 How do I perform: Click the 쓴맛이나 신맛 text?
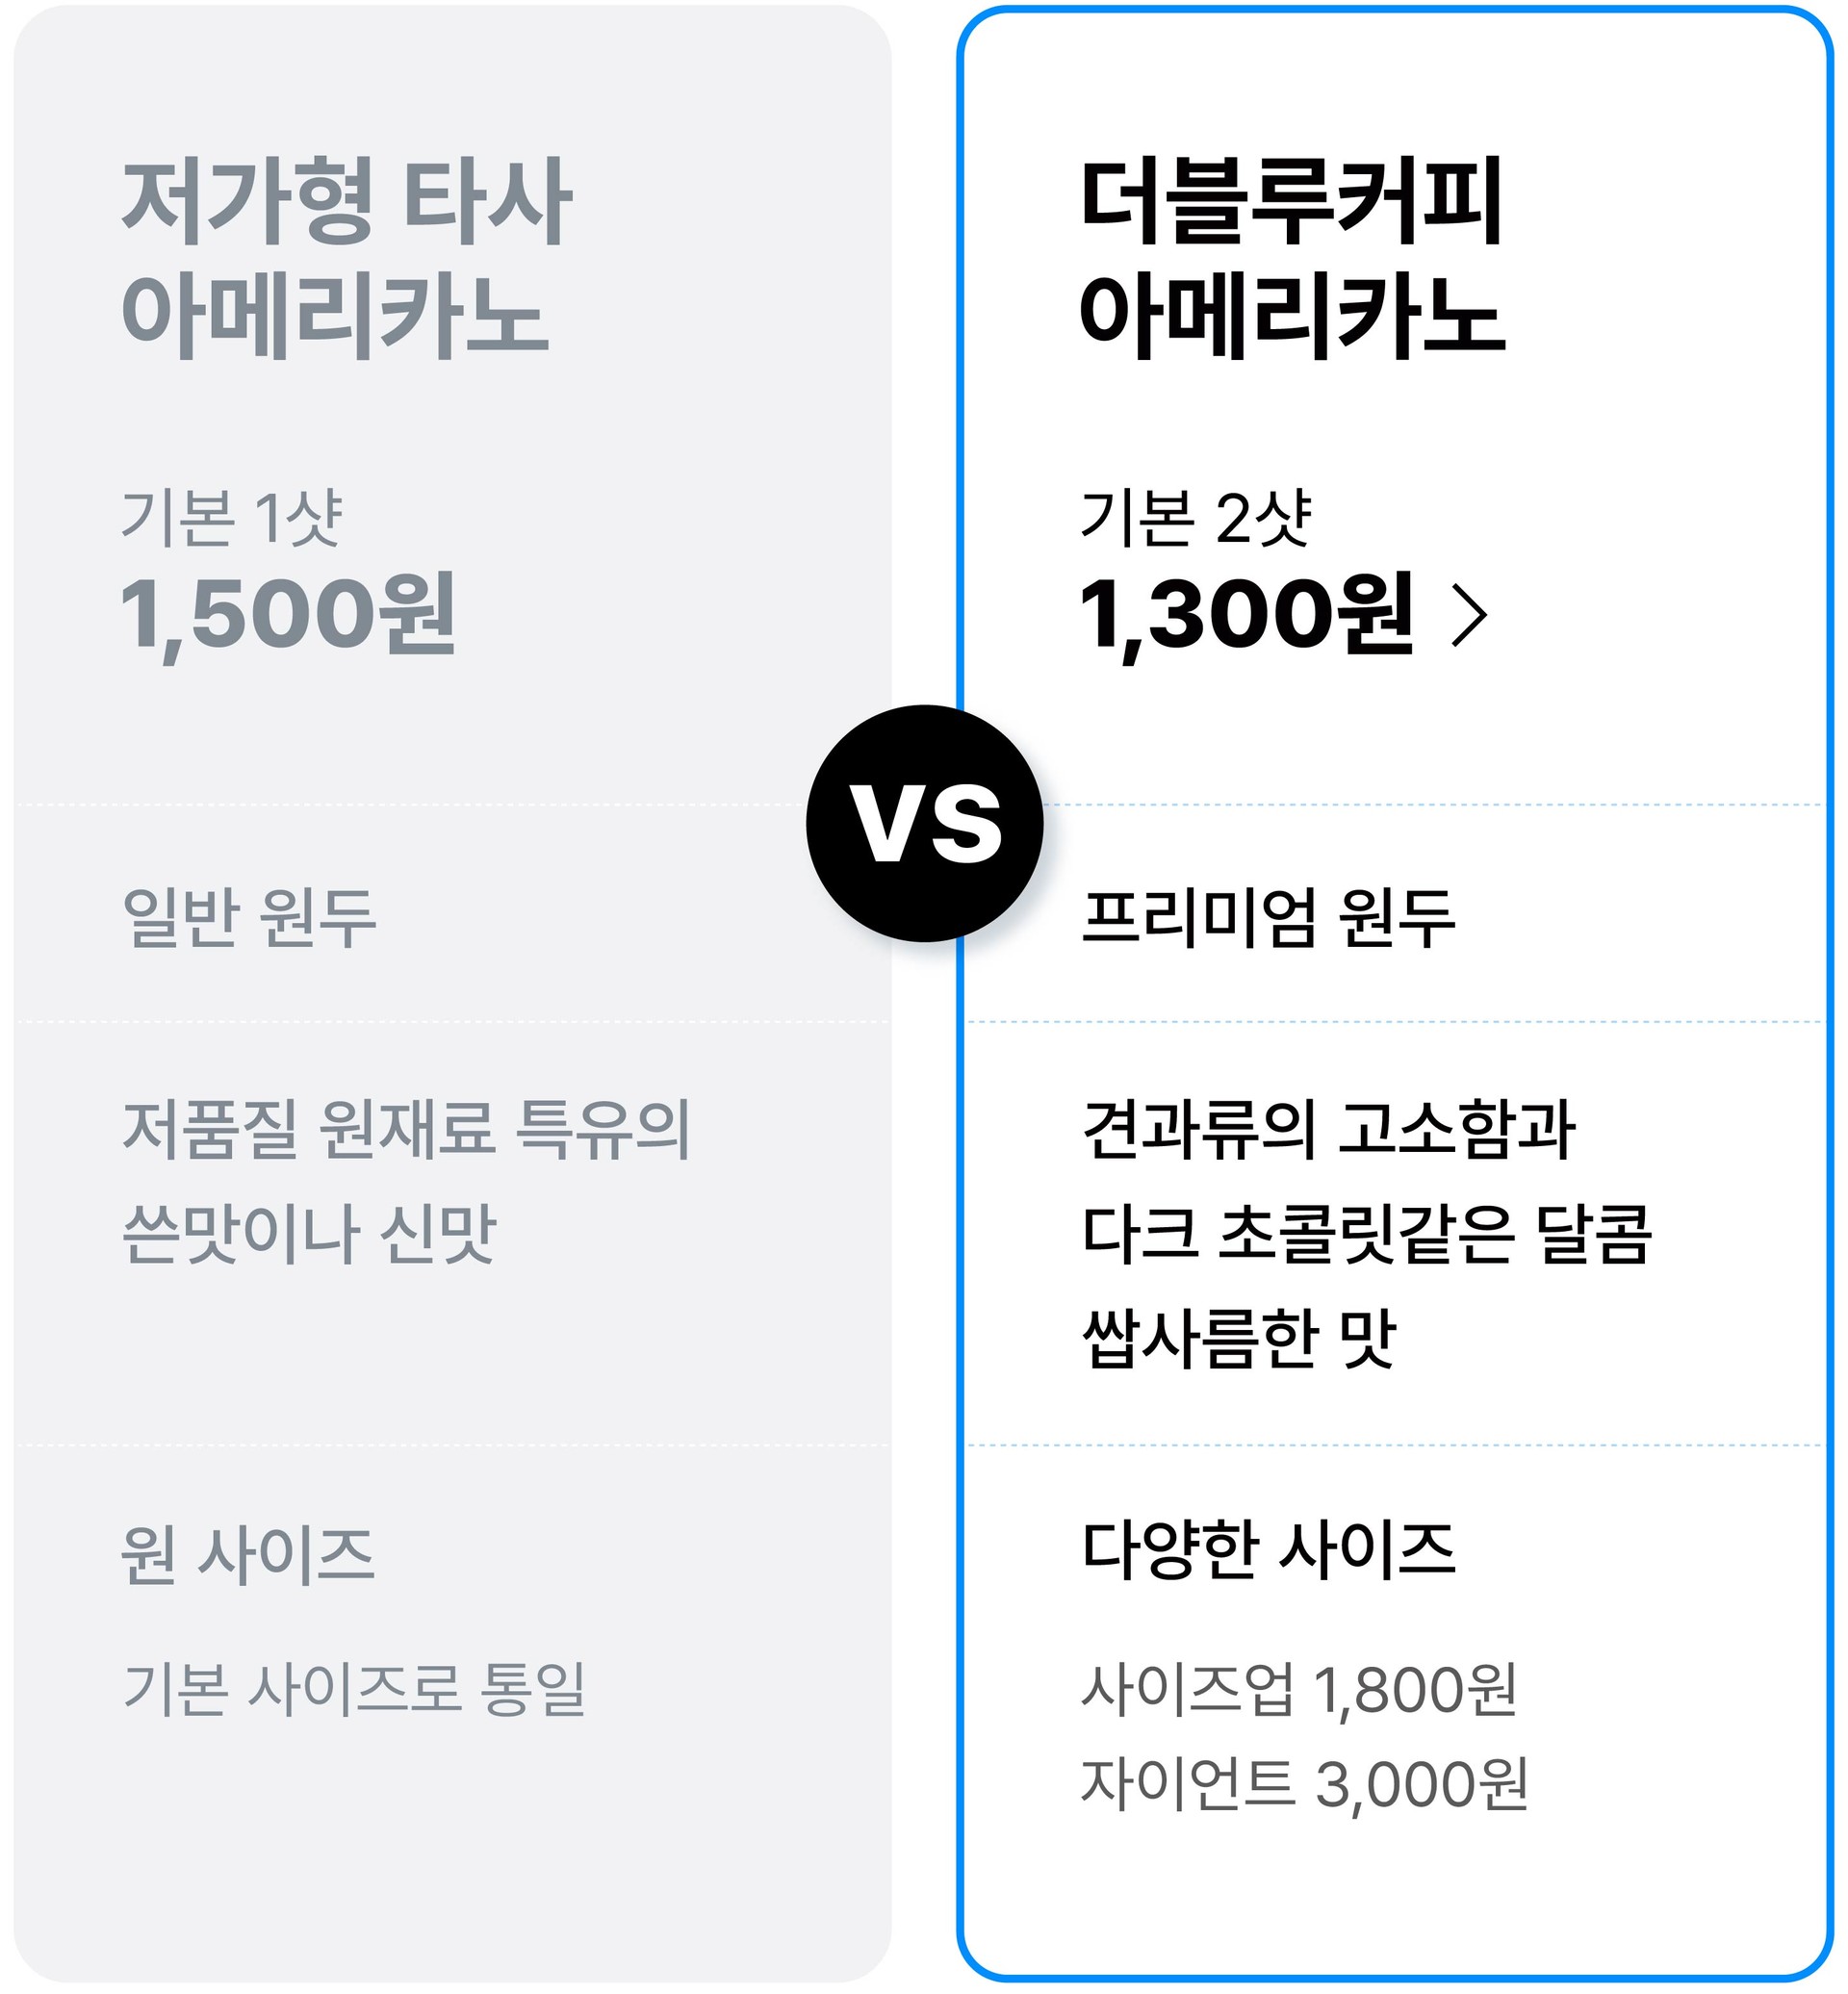[309, 1234]
